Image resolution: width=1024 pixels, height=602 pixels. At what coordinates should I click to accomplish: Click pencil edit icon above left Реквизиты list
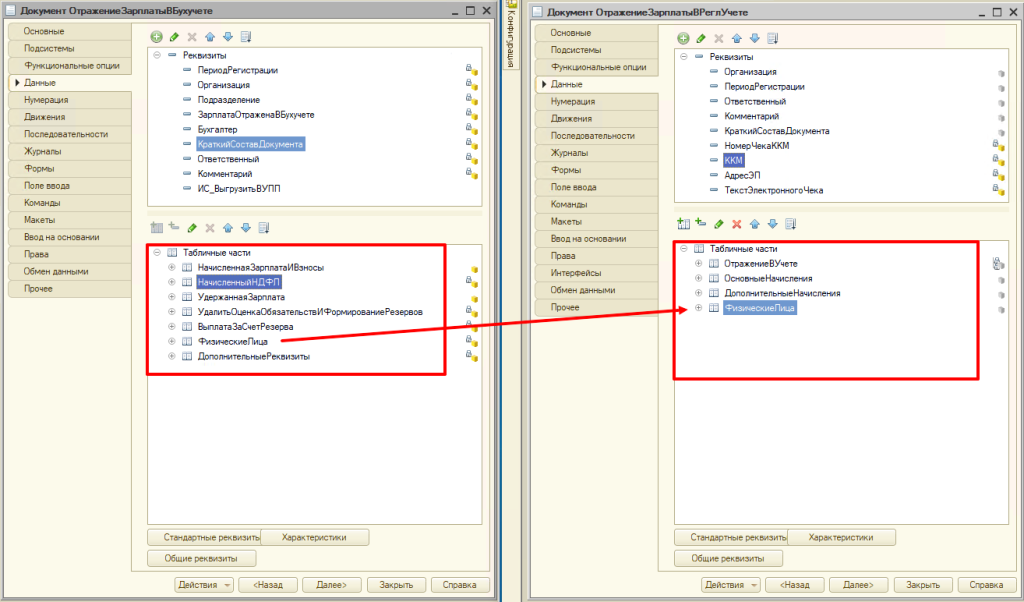[x=175, y=37]
